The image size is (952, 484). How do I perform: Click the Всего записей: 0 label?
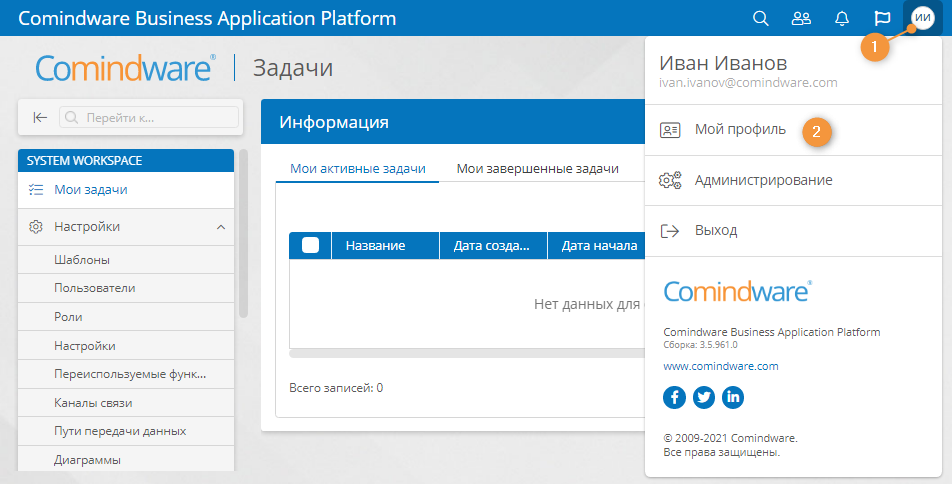click(x=336, y=388)
